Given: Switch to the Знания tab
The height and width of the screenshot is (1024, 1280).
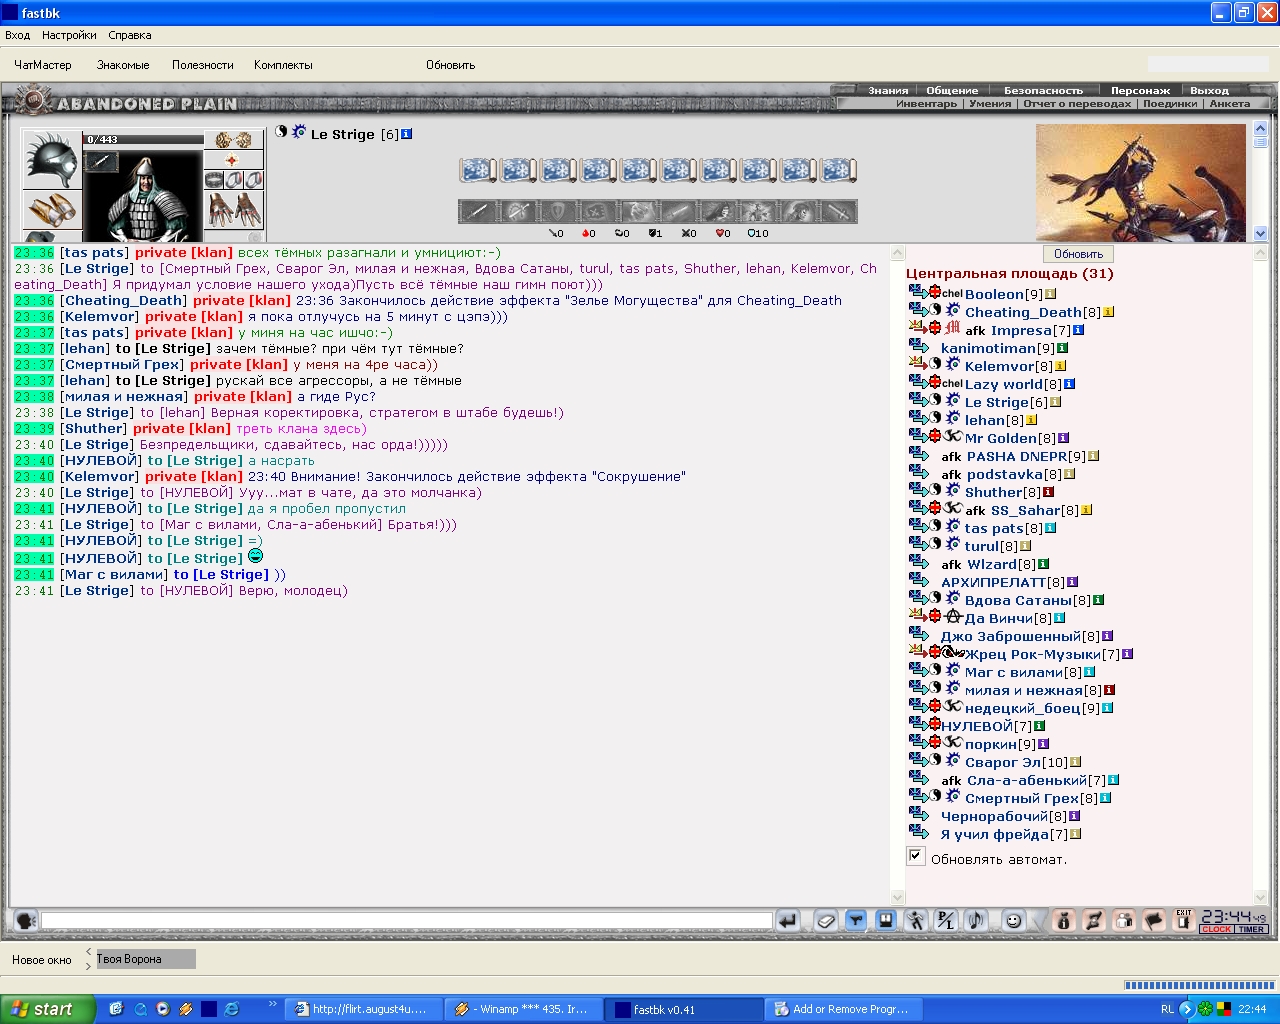Looking at the screenshot, I should [x=888, y=90].
